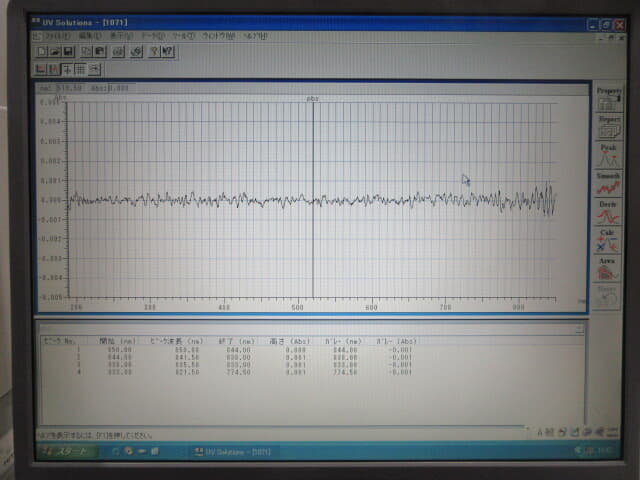Click the Open file folder icon
The image size is (640, 480).
[55, 51]
